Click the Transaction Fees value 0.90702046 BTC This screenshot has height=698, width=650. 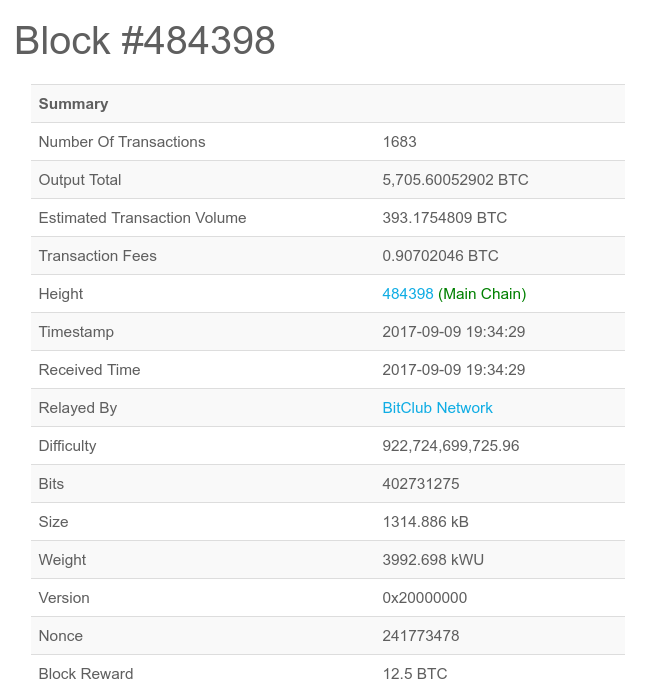(x=440, y=256)
